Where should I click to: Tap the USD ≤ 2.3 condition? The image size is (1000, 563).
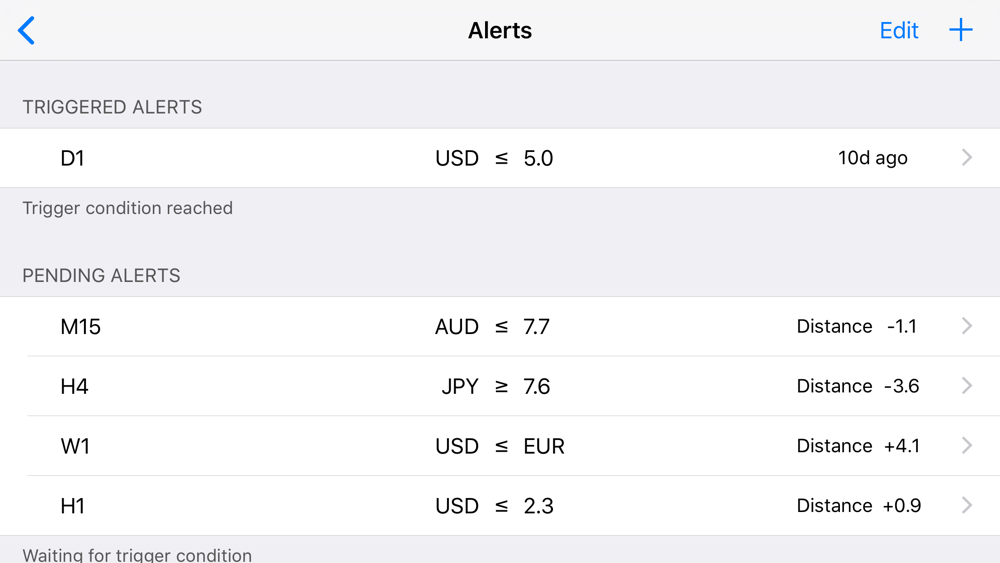494,506
